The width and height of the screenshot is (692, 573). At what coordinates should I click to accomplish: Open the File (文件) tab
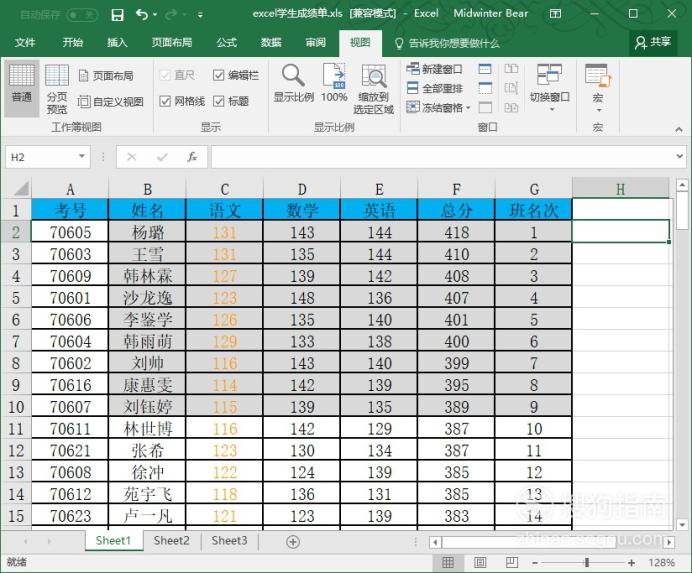(x=25, y=43)
